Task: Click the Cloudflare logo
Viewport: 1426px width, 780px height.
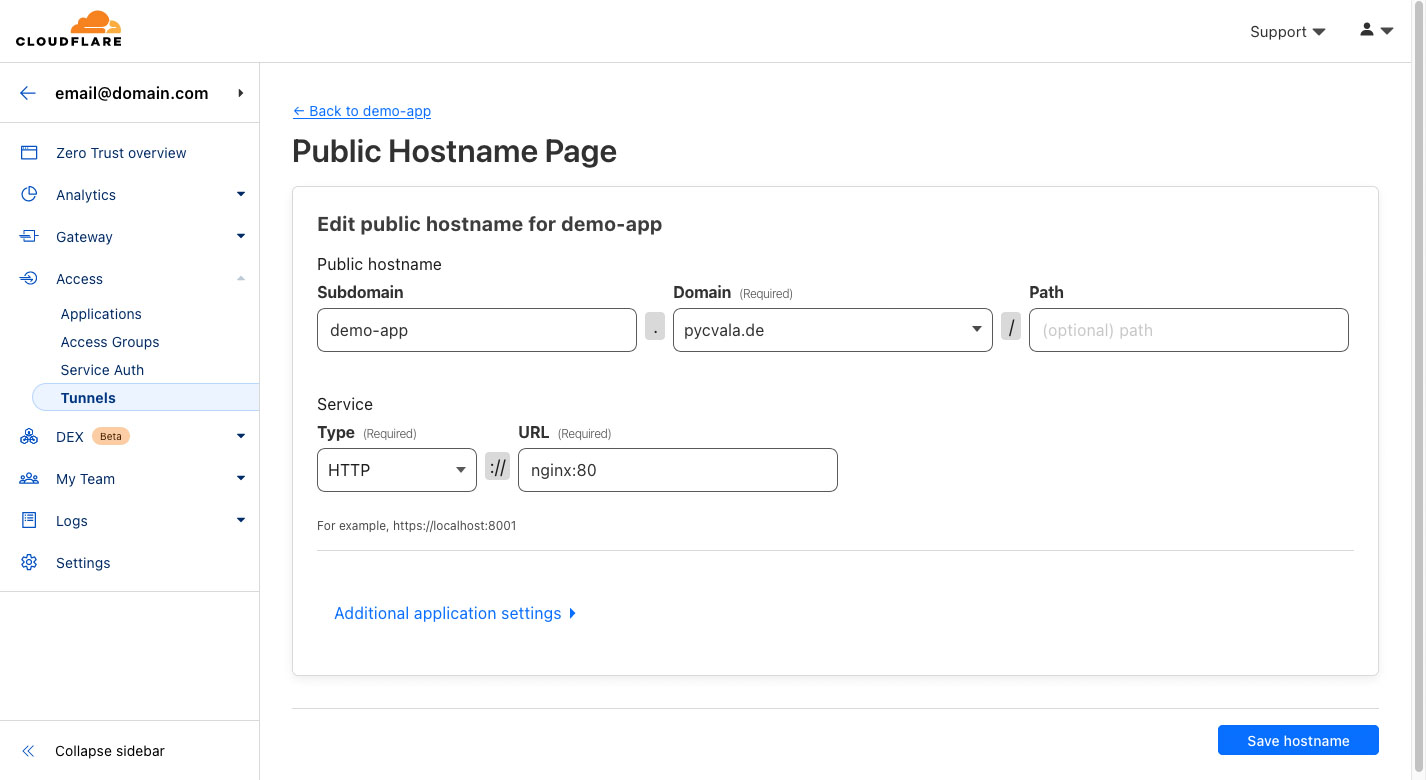Action: (68, 29)
